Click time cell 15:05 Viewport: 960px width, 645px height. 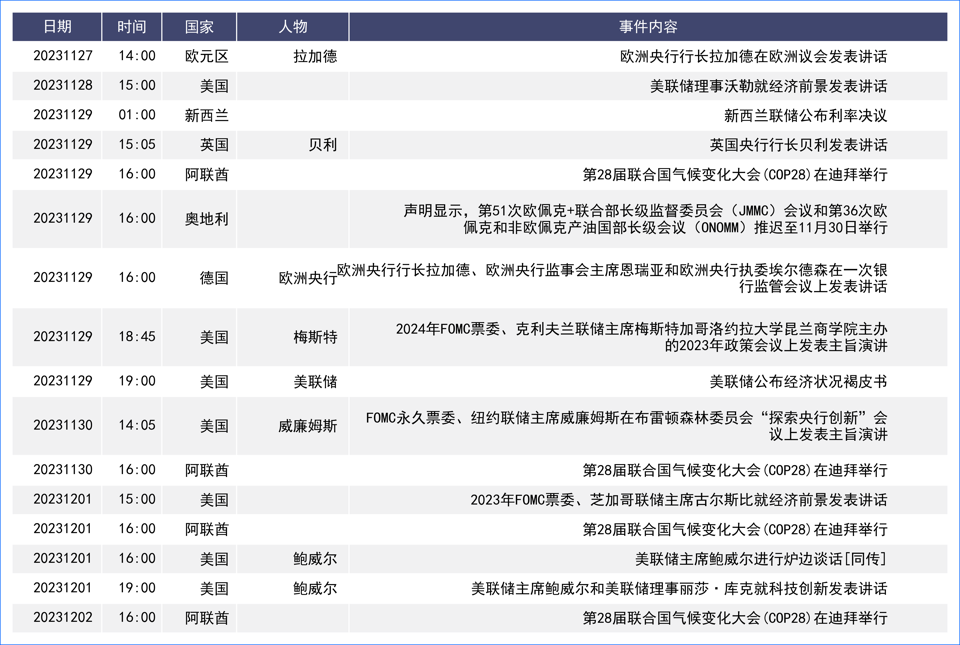click(x=137, y=144)
